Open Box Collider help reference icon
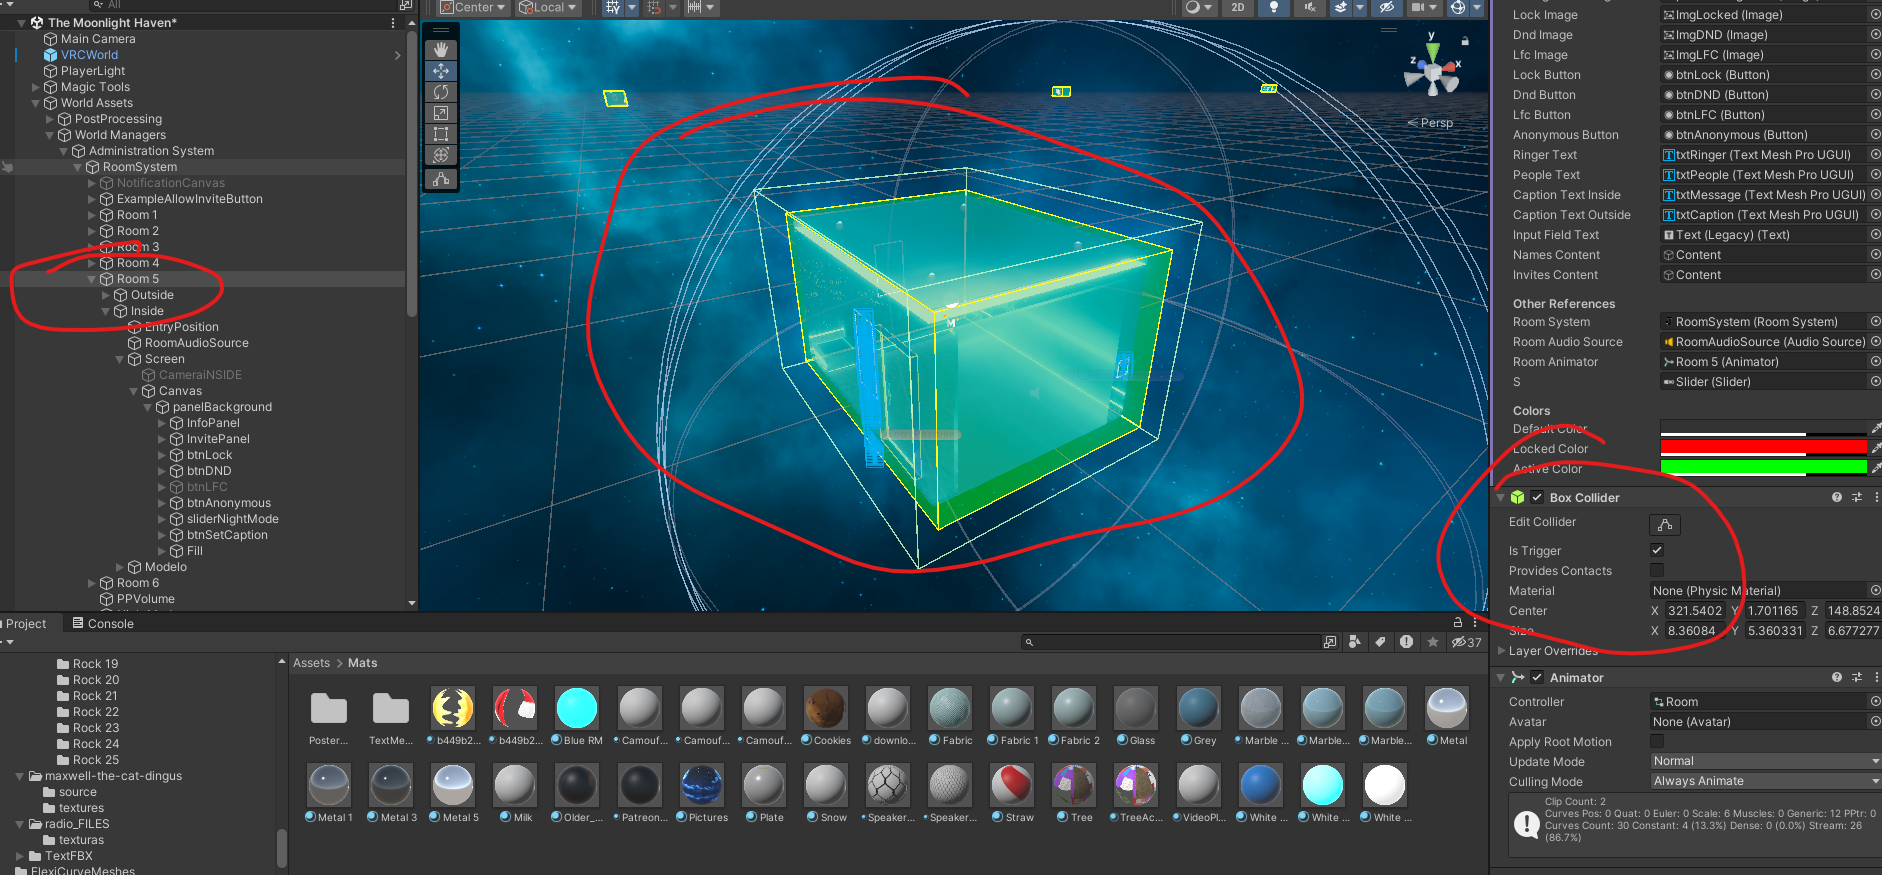Viewport: 1882px width, 875px height. [1836, 497]
